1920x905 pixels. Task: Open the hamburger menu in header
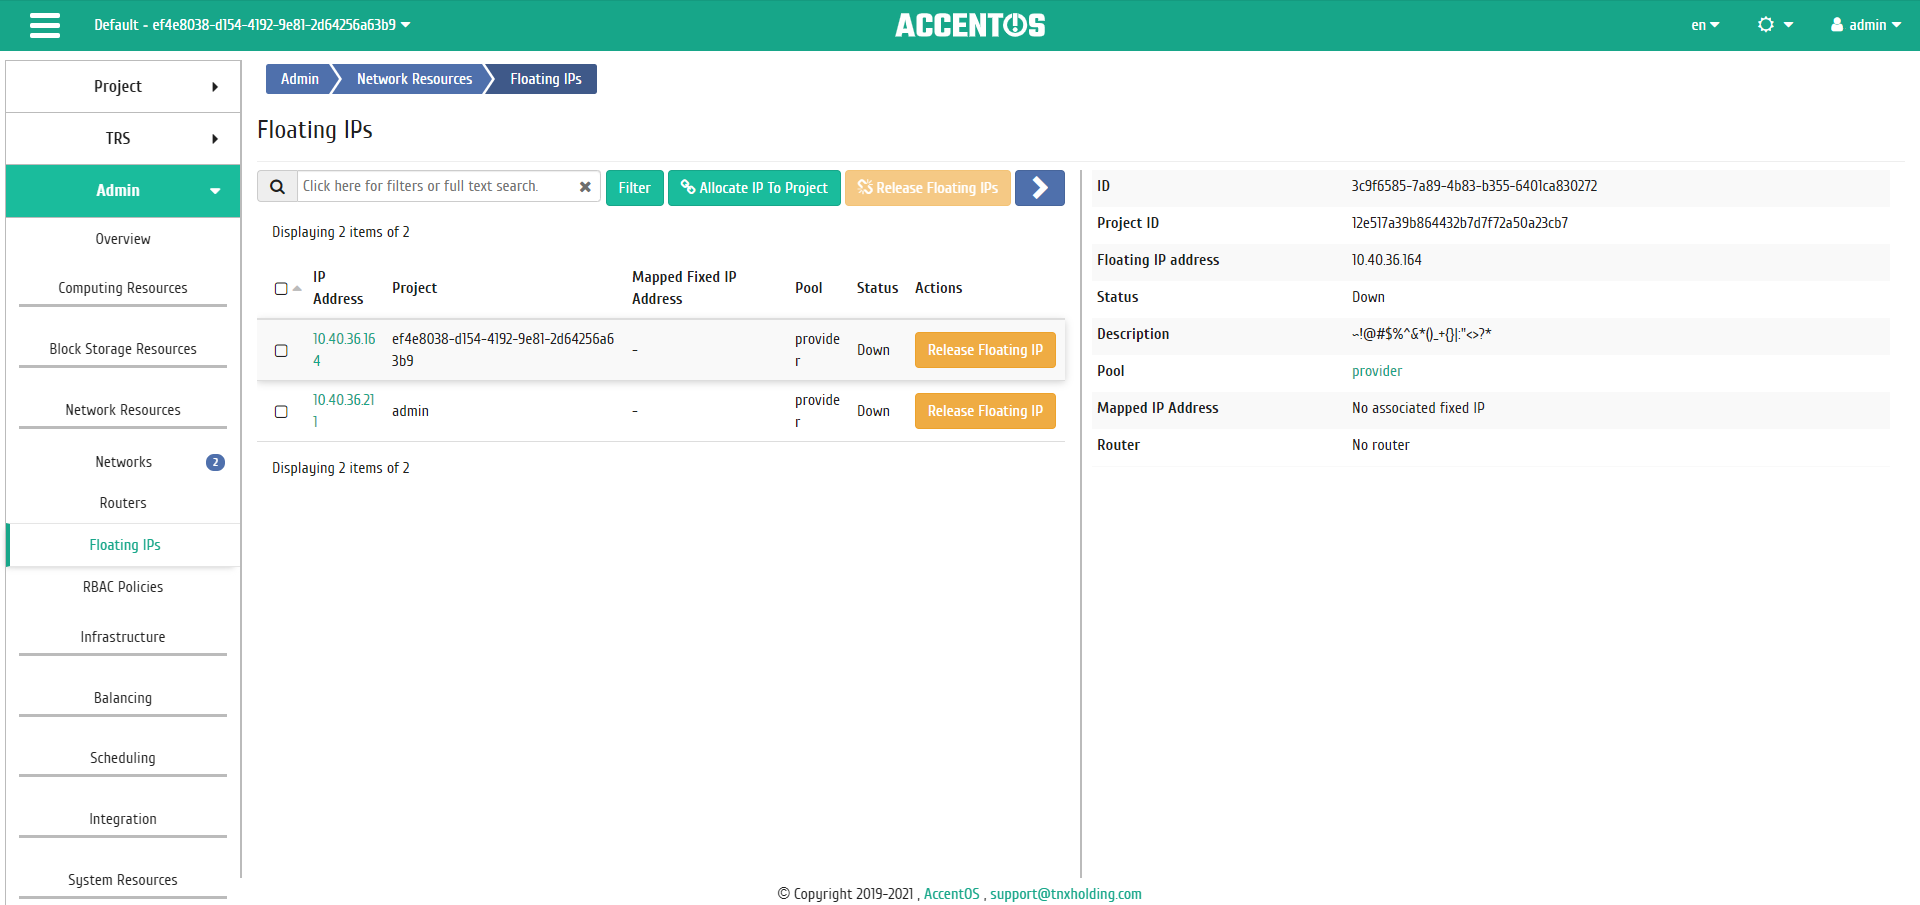[45, 25]
